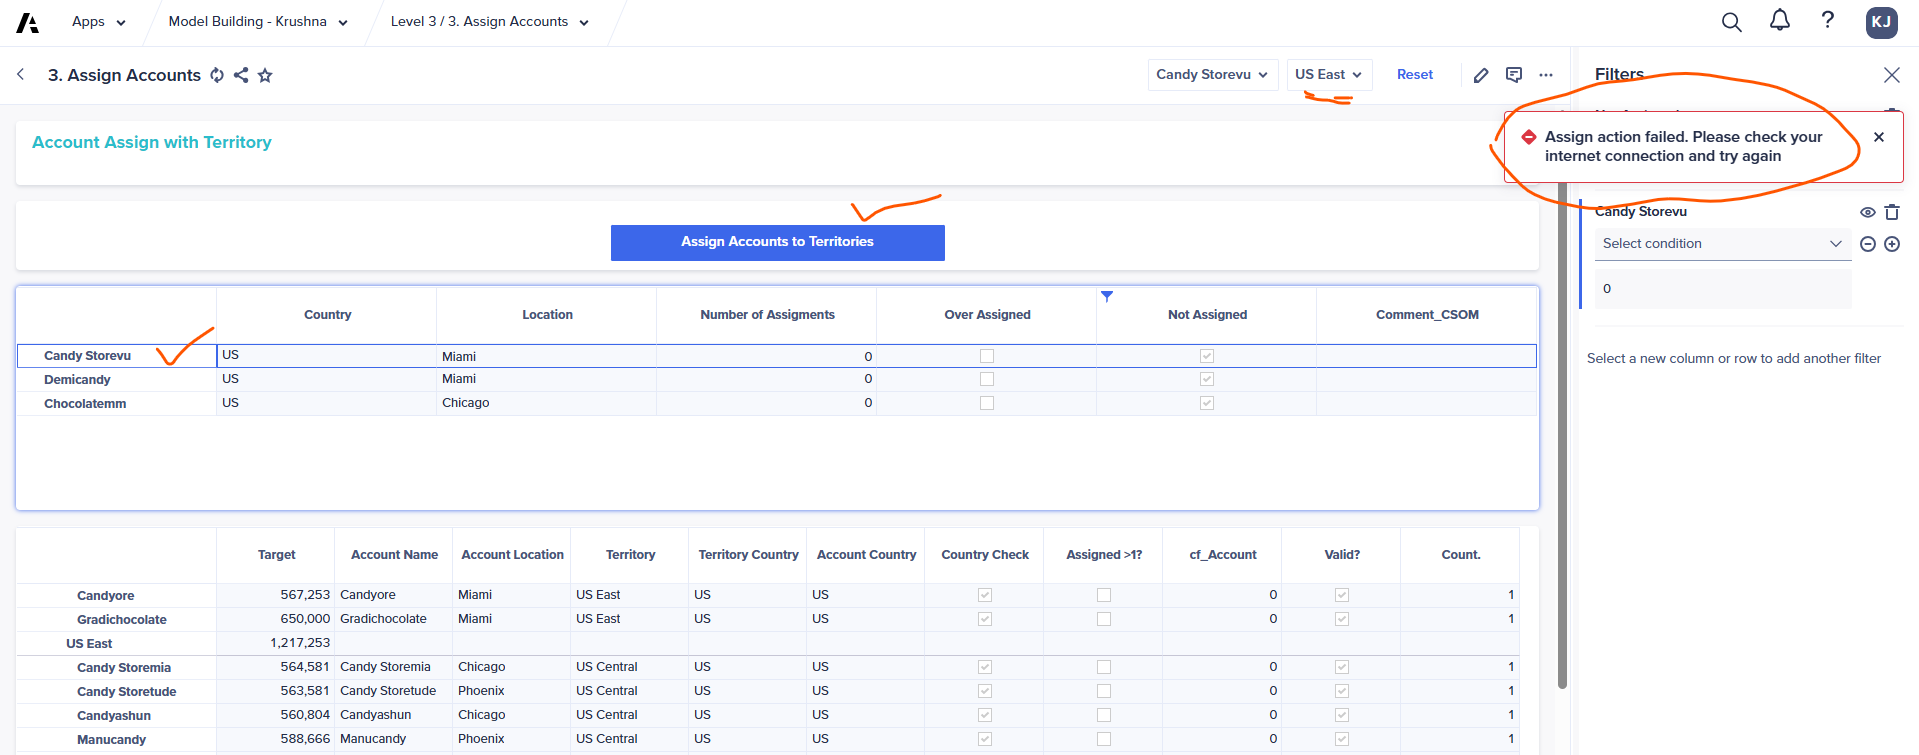The image size is (1919, 755).
Task: Click the filter value input field
Action: 1723,289
